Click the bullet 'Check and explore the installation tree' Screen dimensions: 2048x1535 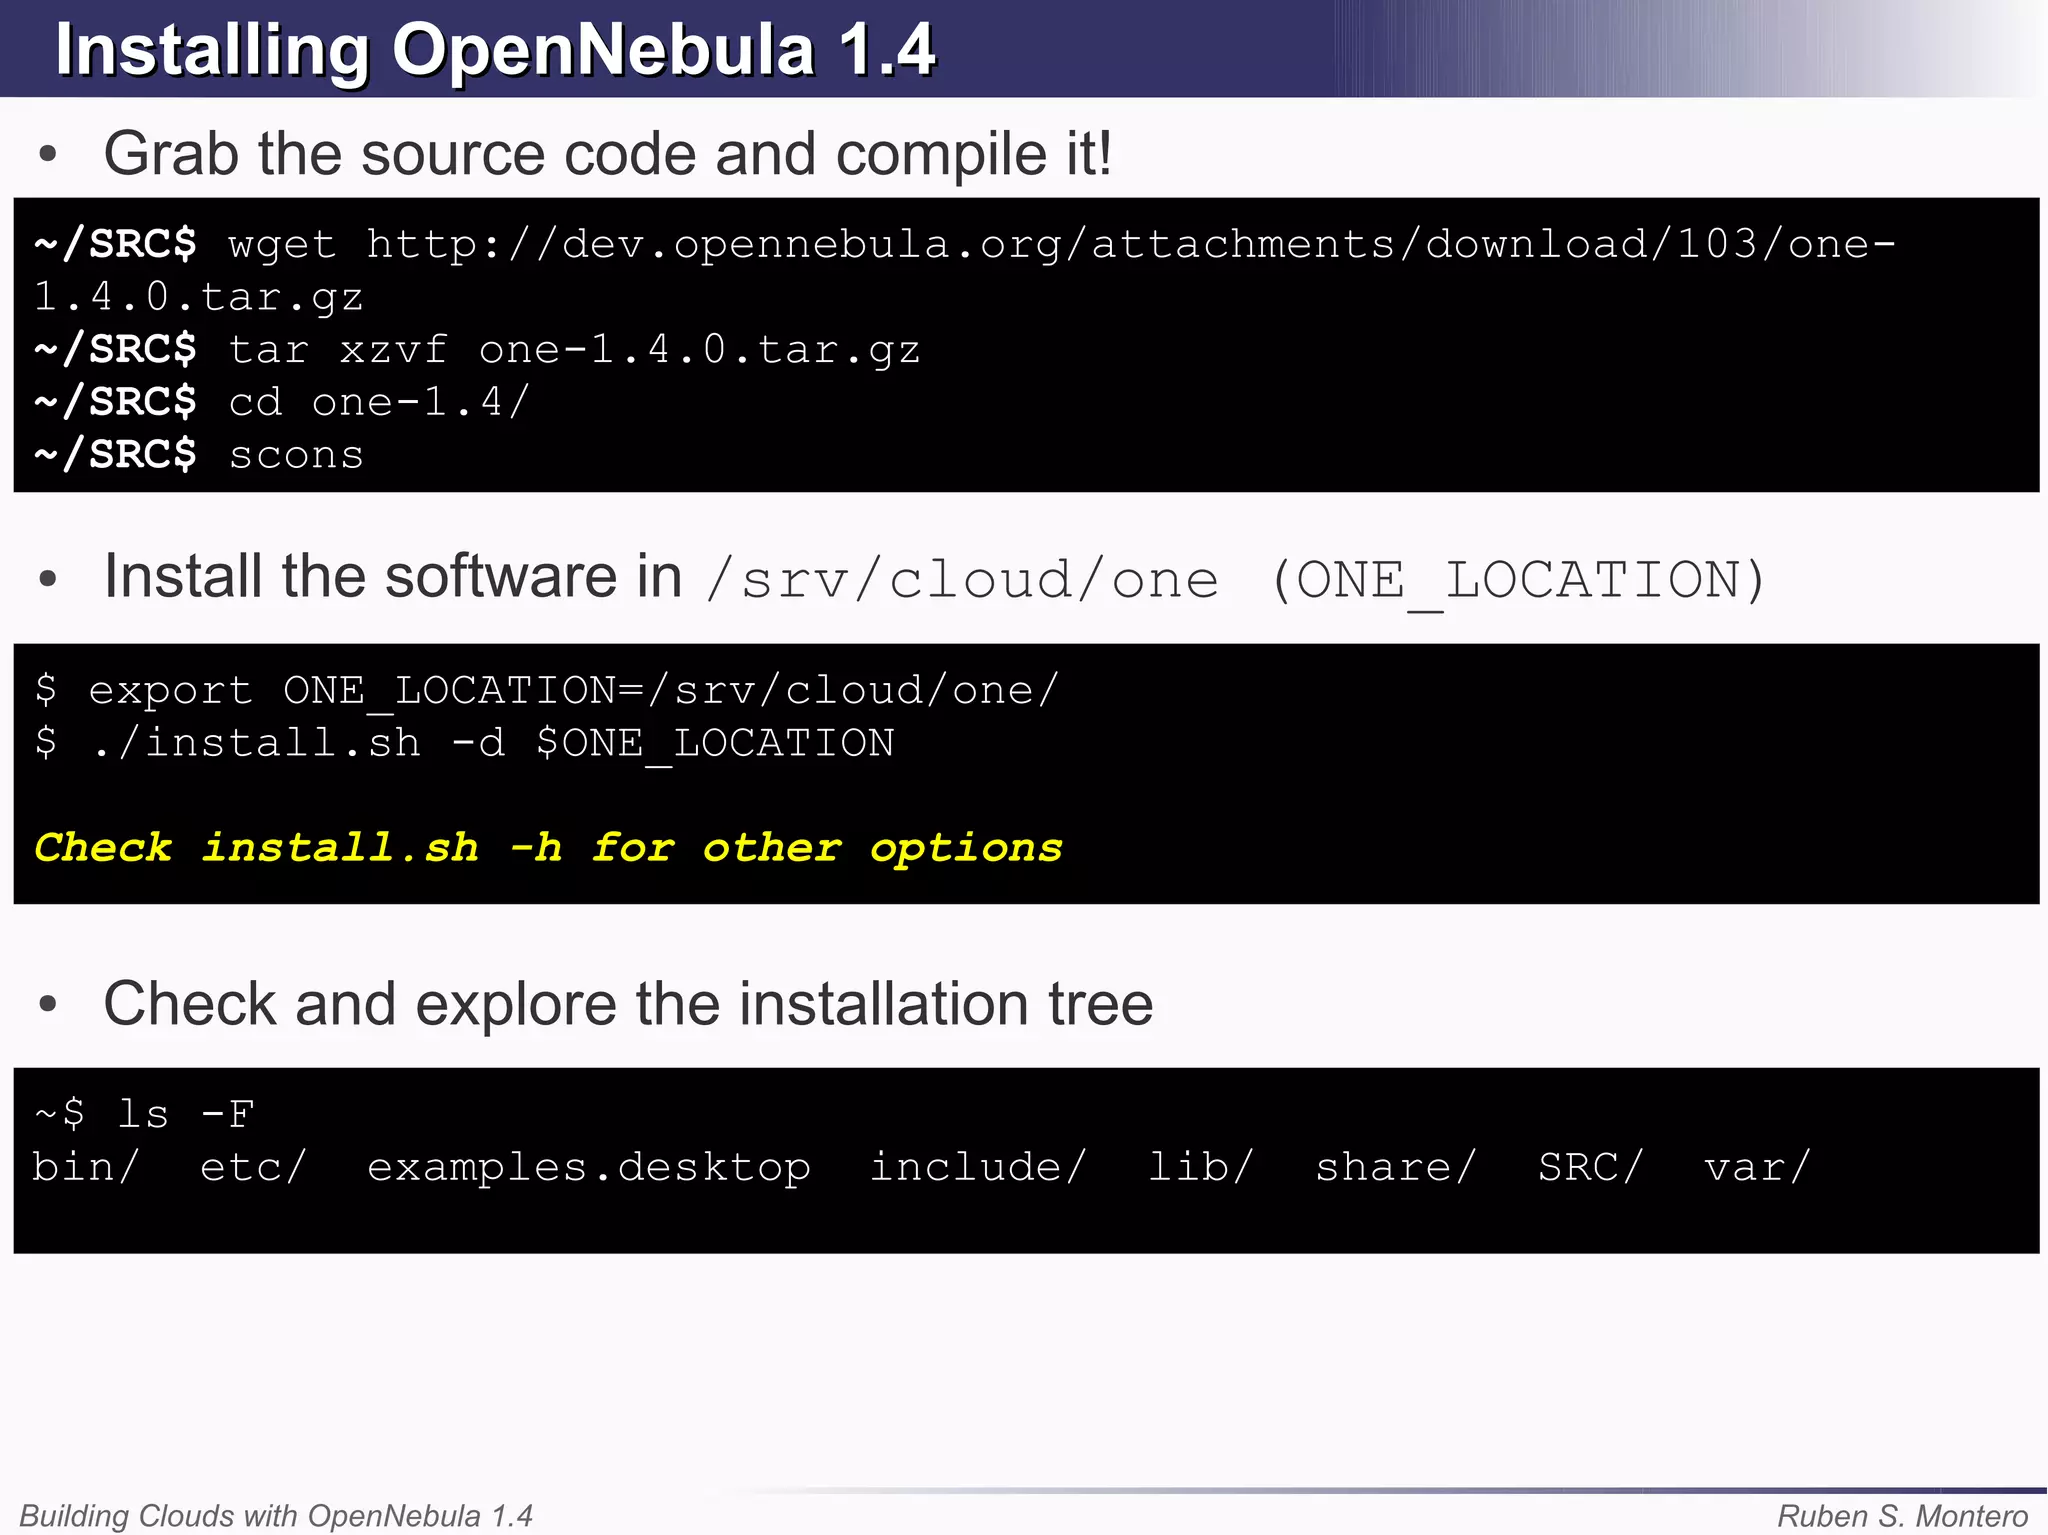click(628, 1004)
